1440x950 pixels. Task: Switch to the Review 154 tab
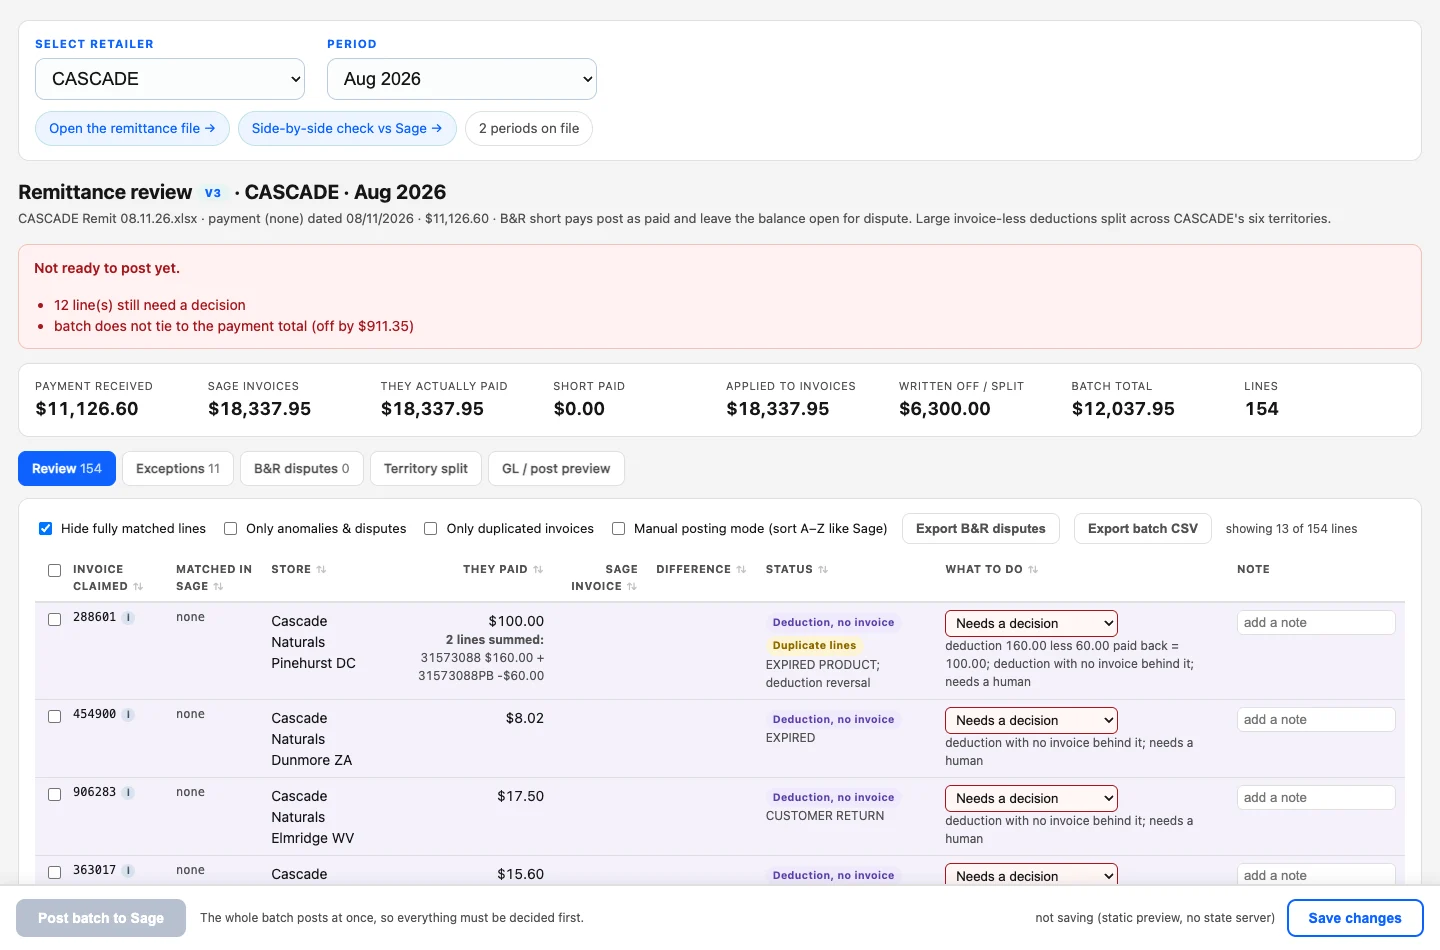67,469
